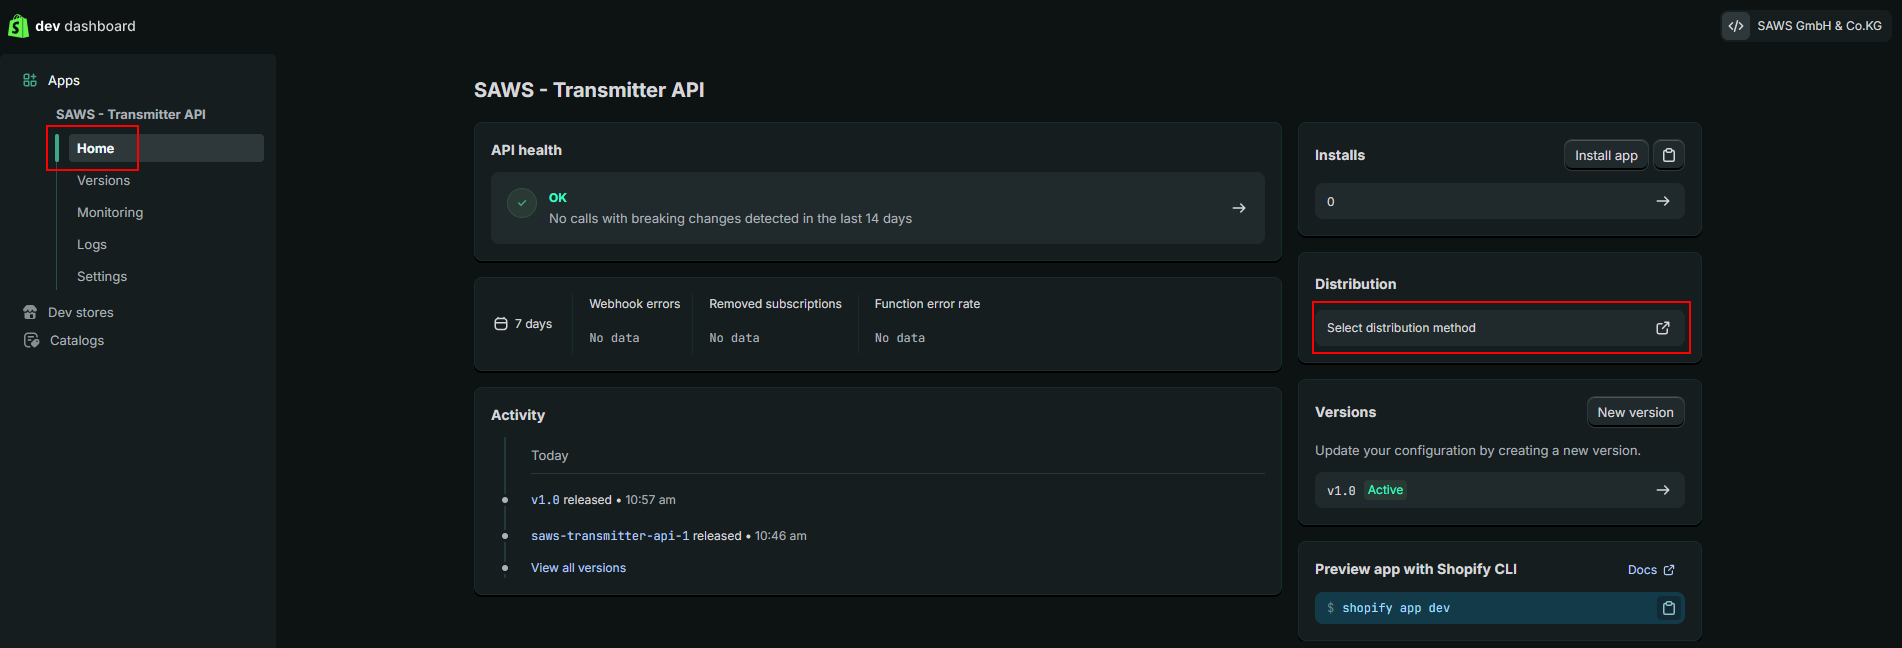1902x648 pixels.
Task: Click the Docs external link icon
Action: coord(1669,570)
